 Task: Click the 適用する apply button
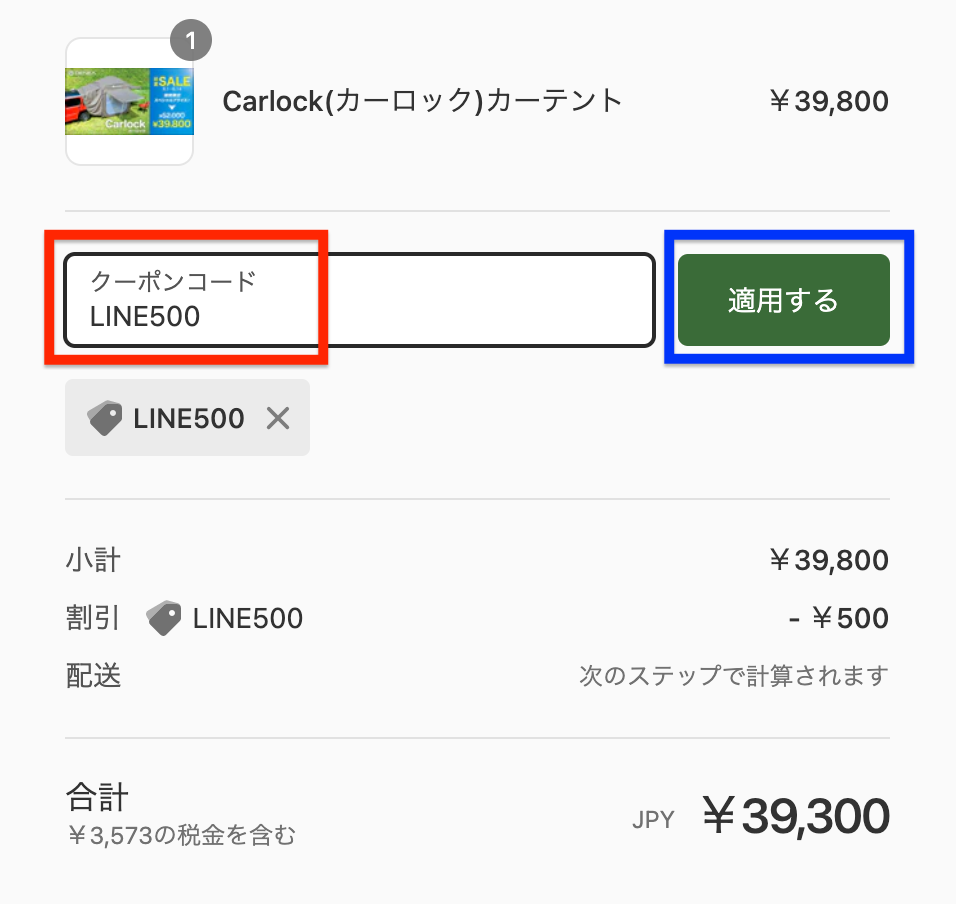pos(783,300)
